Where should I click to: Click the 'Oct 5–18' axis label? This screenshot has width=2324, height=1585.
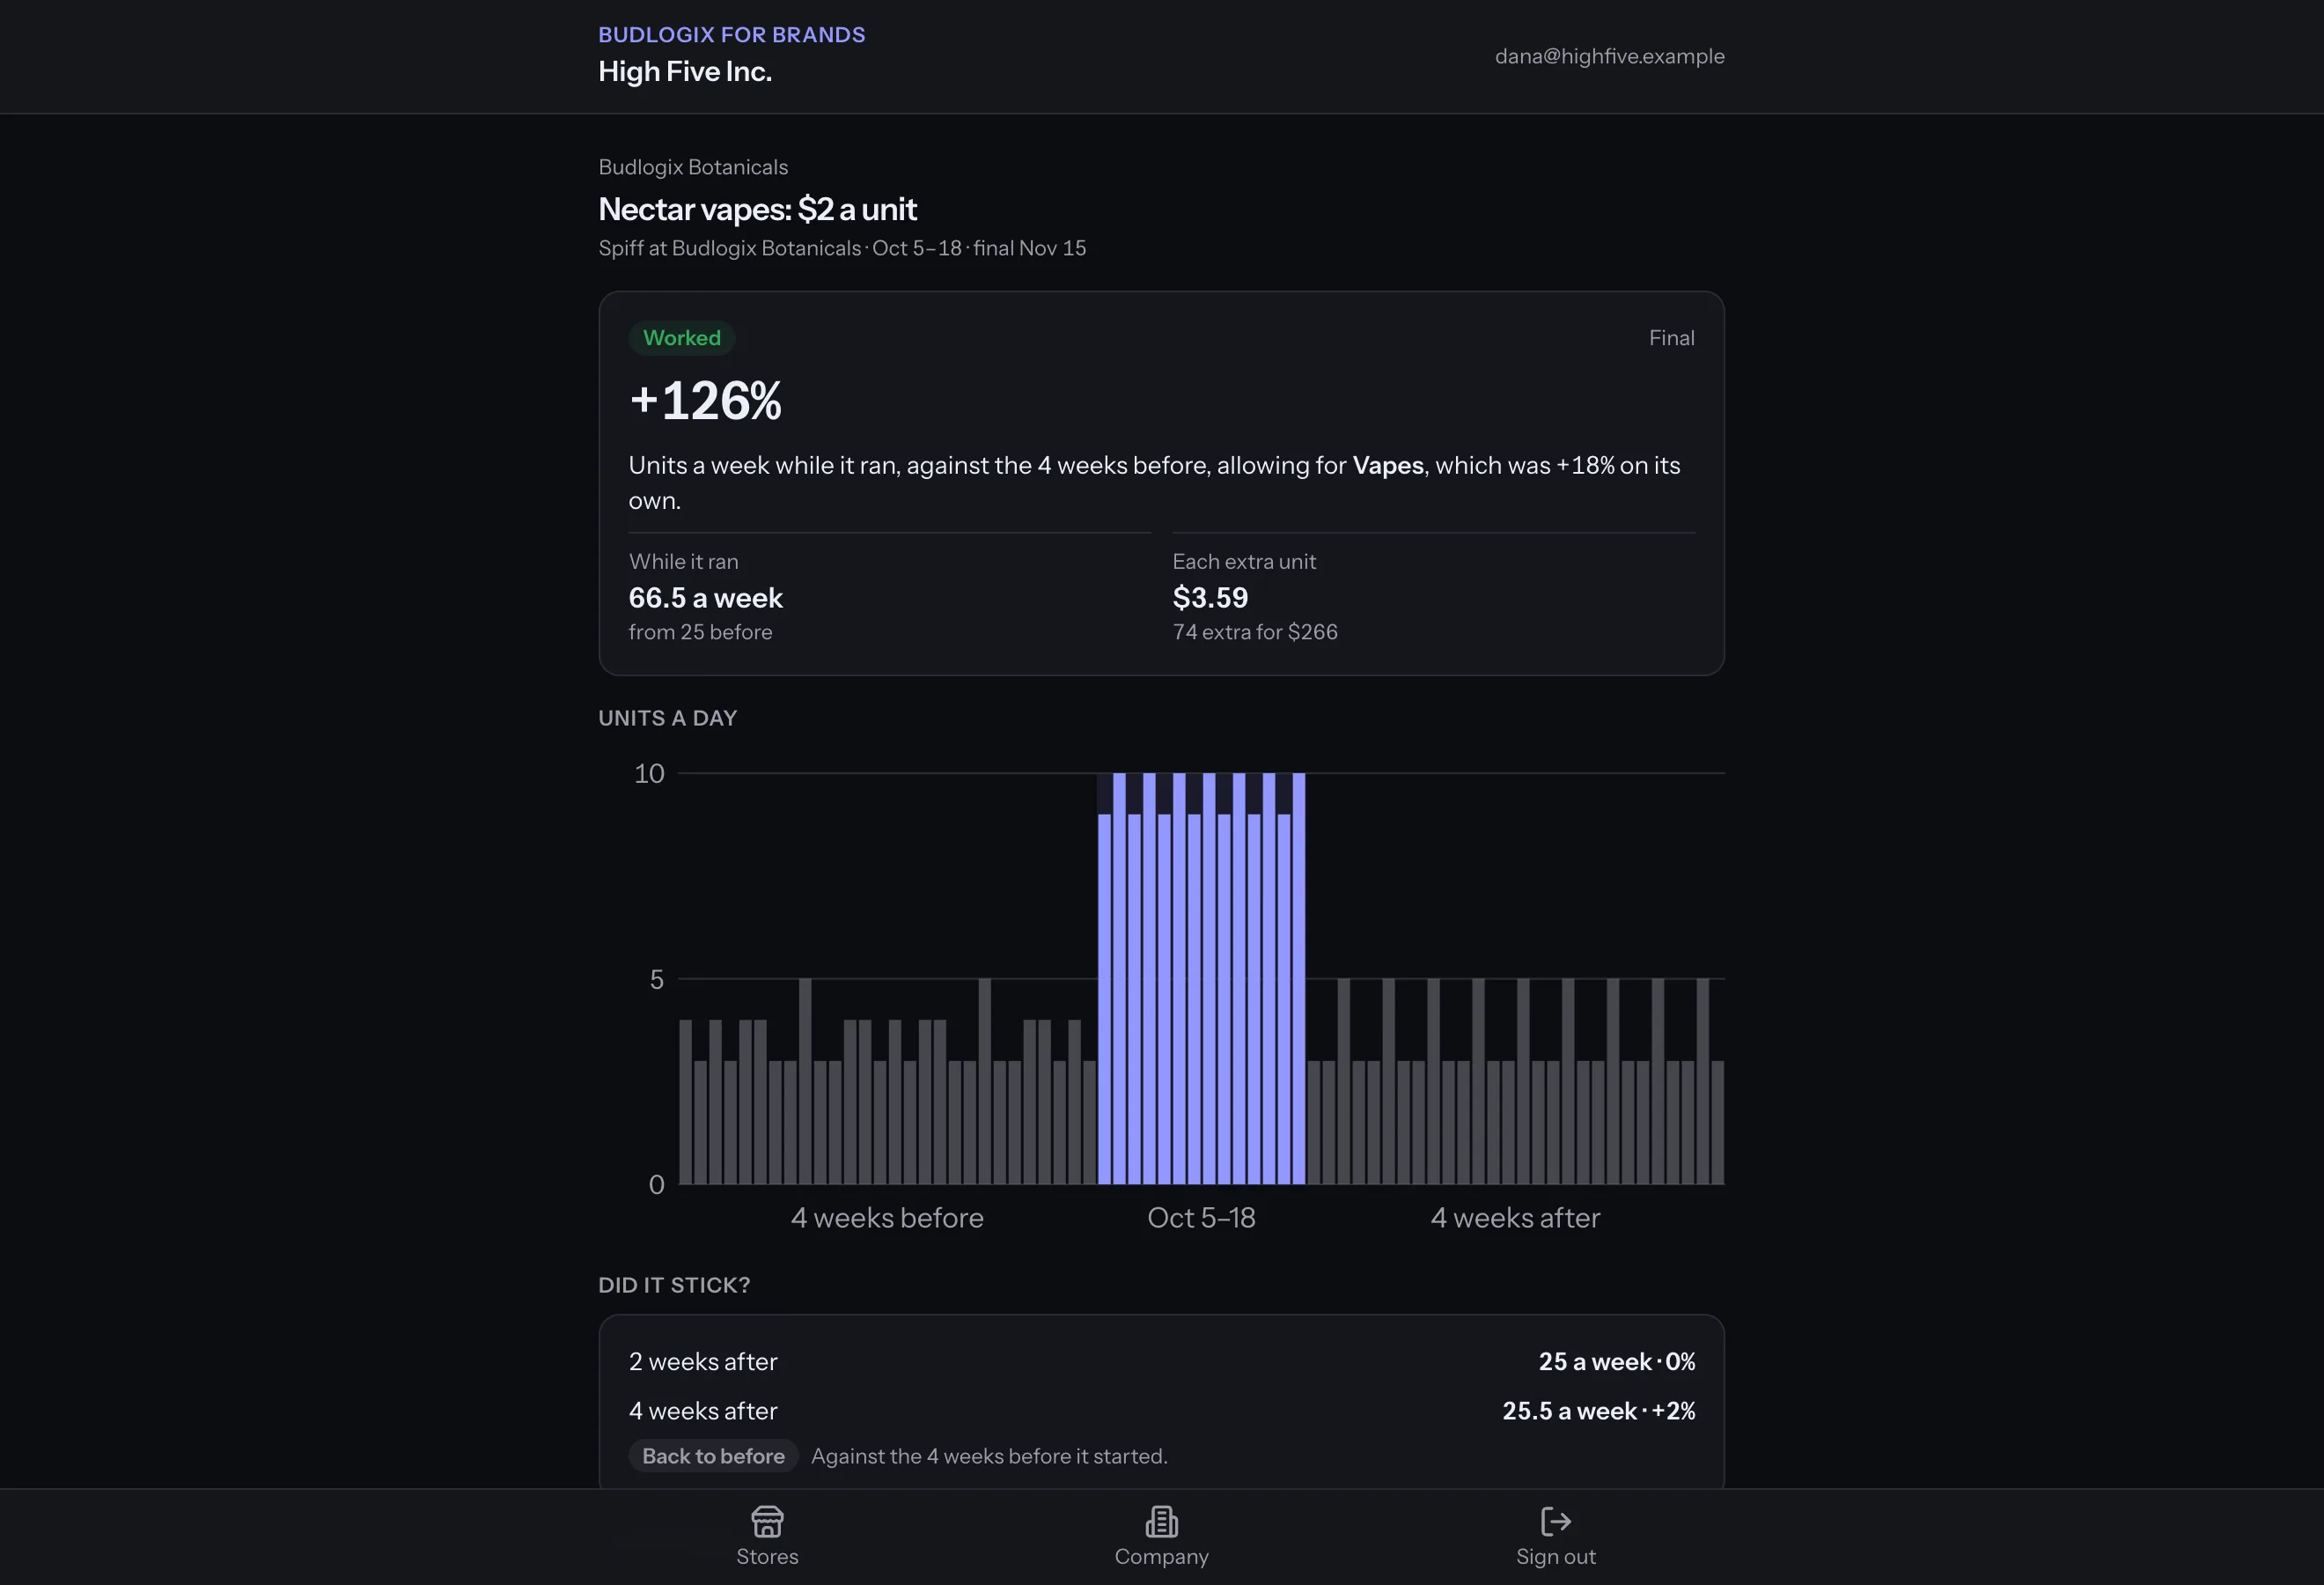(x=1201, y=1218)
